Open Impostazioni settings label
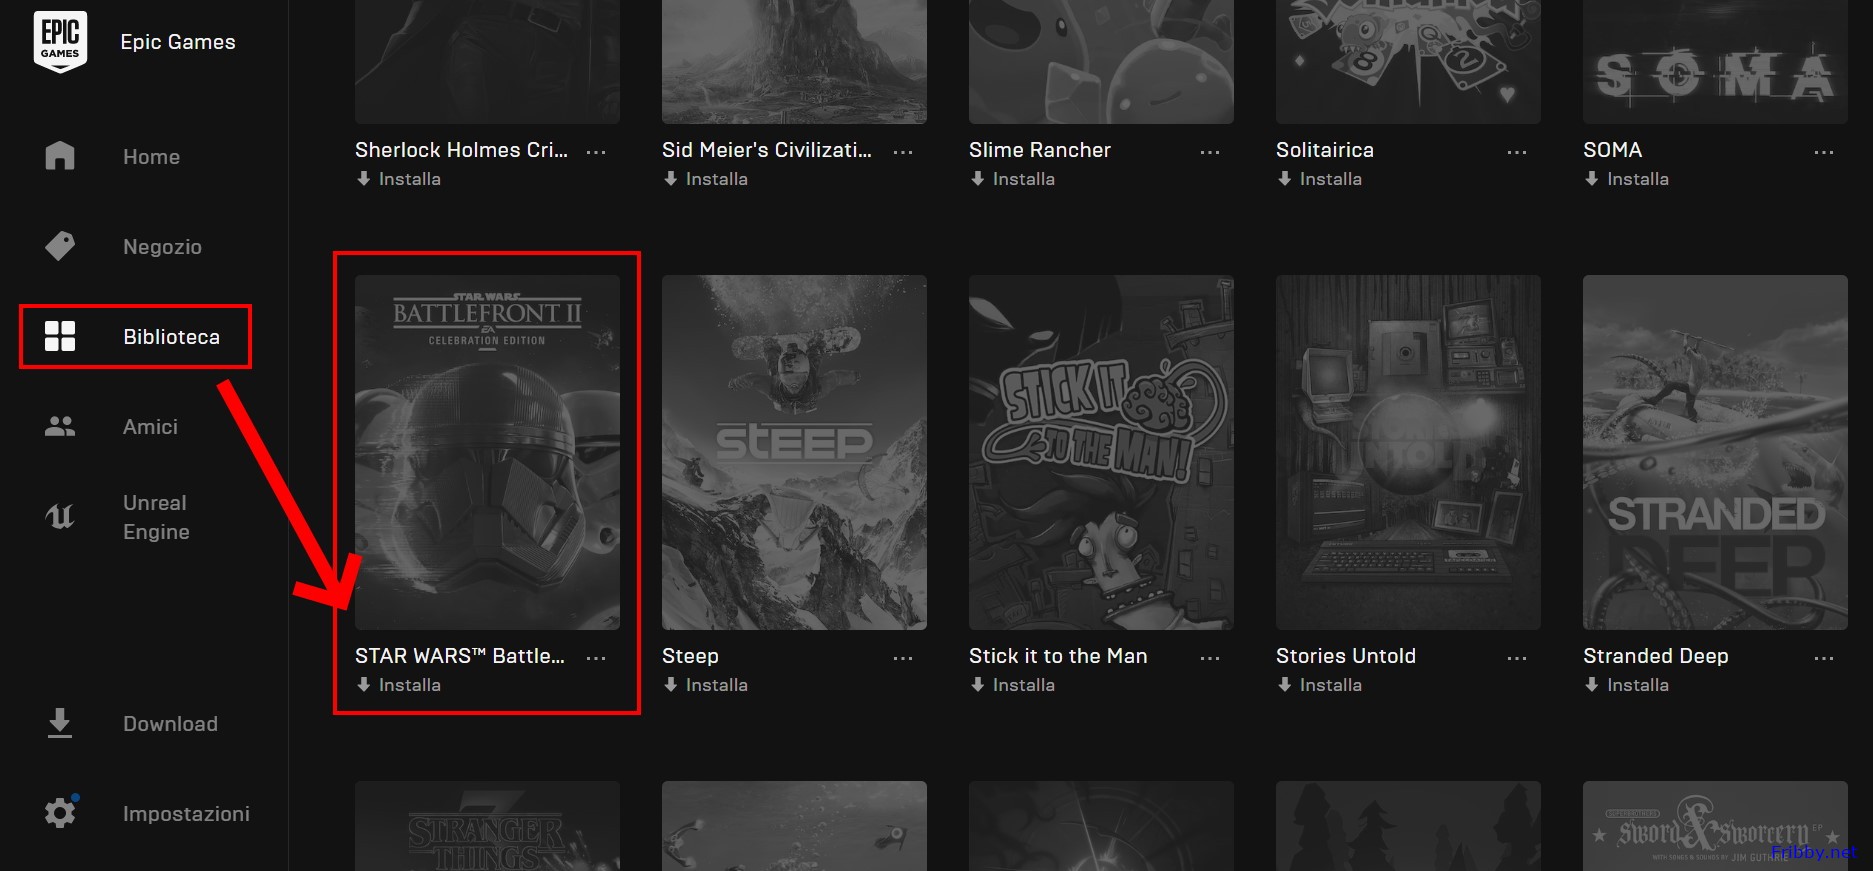This screenshot has width=1873, height=871. 186,814
